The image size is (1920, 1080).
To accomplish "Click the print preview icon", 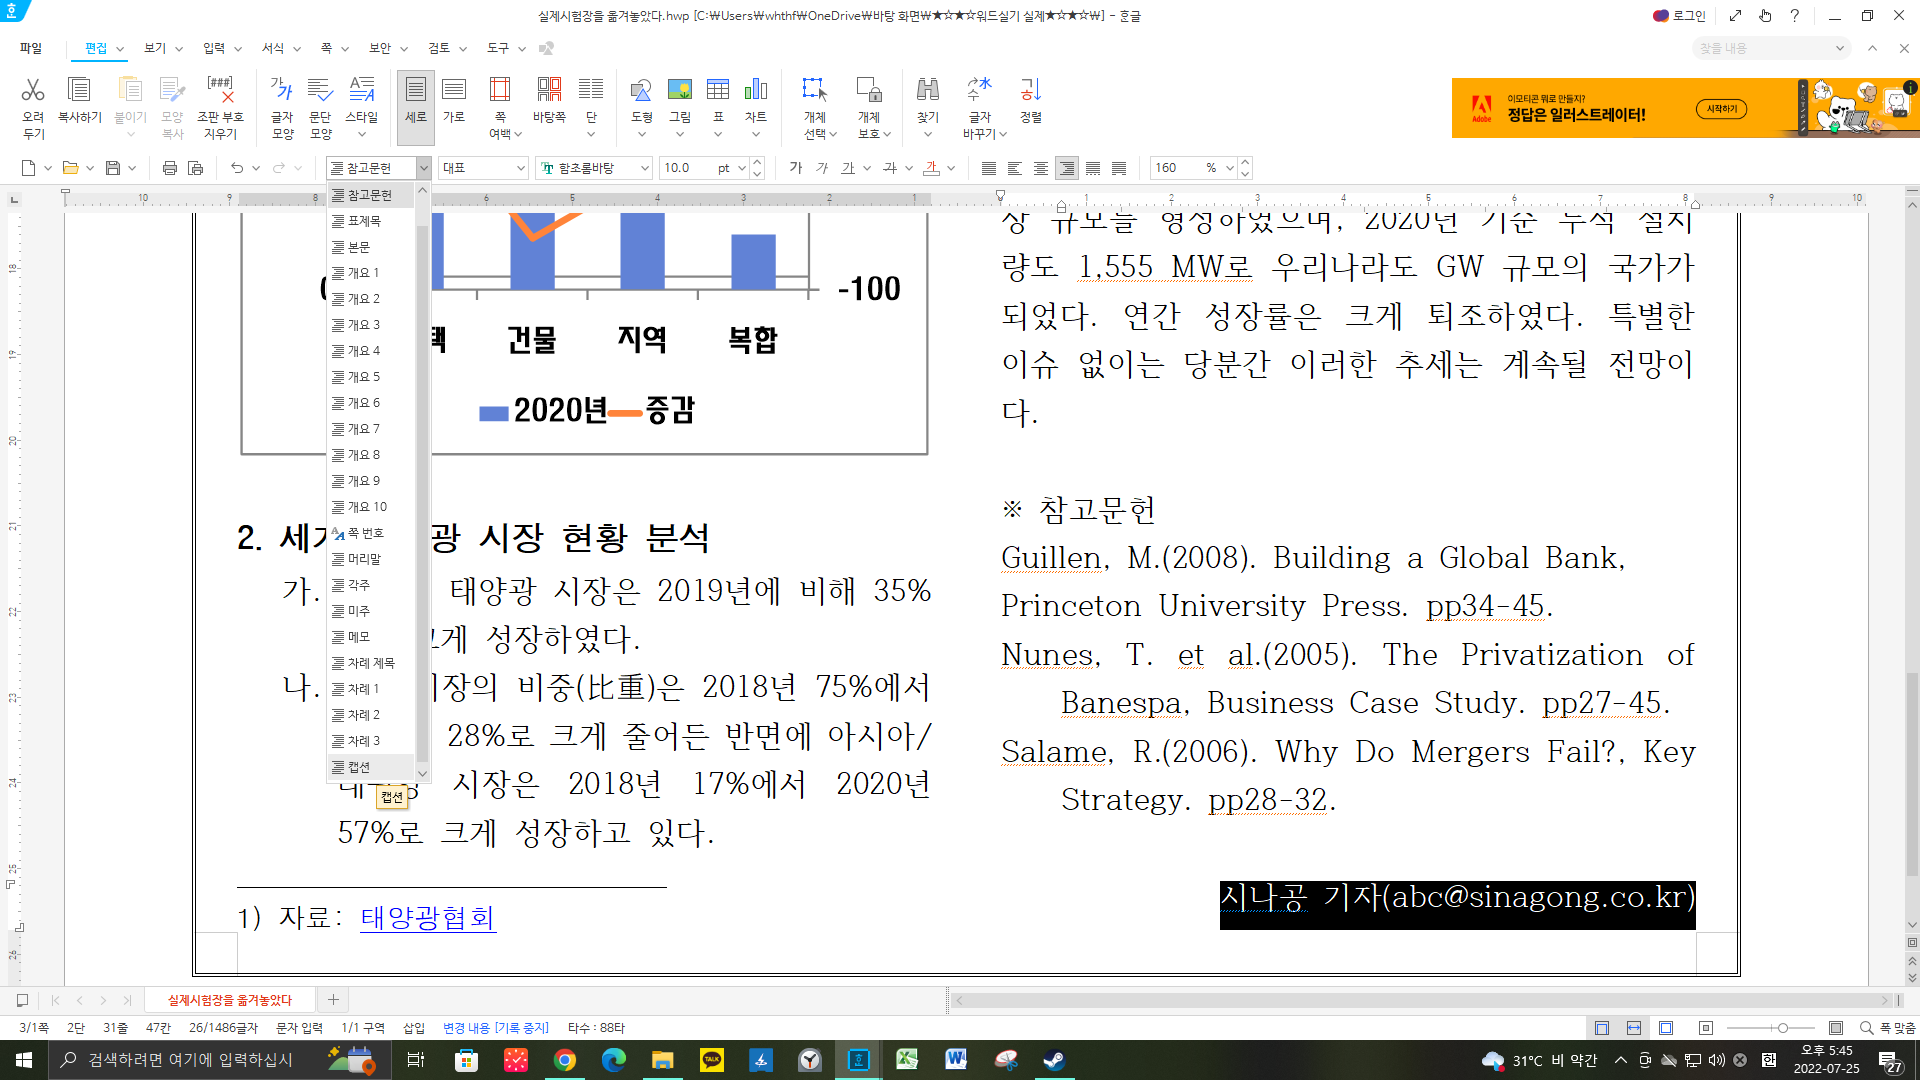I will (x=196, y=168).
